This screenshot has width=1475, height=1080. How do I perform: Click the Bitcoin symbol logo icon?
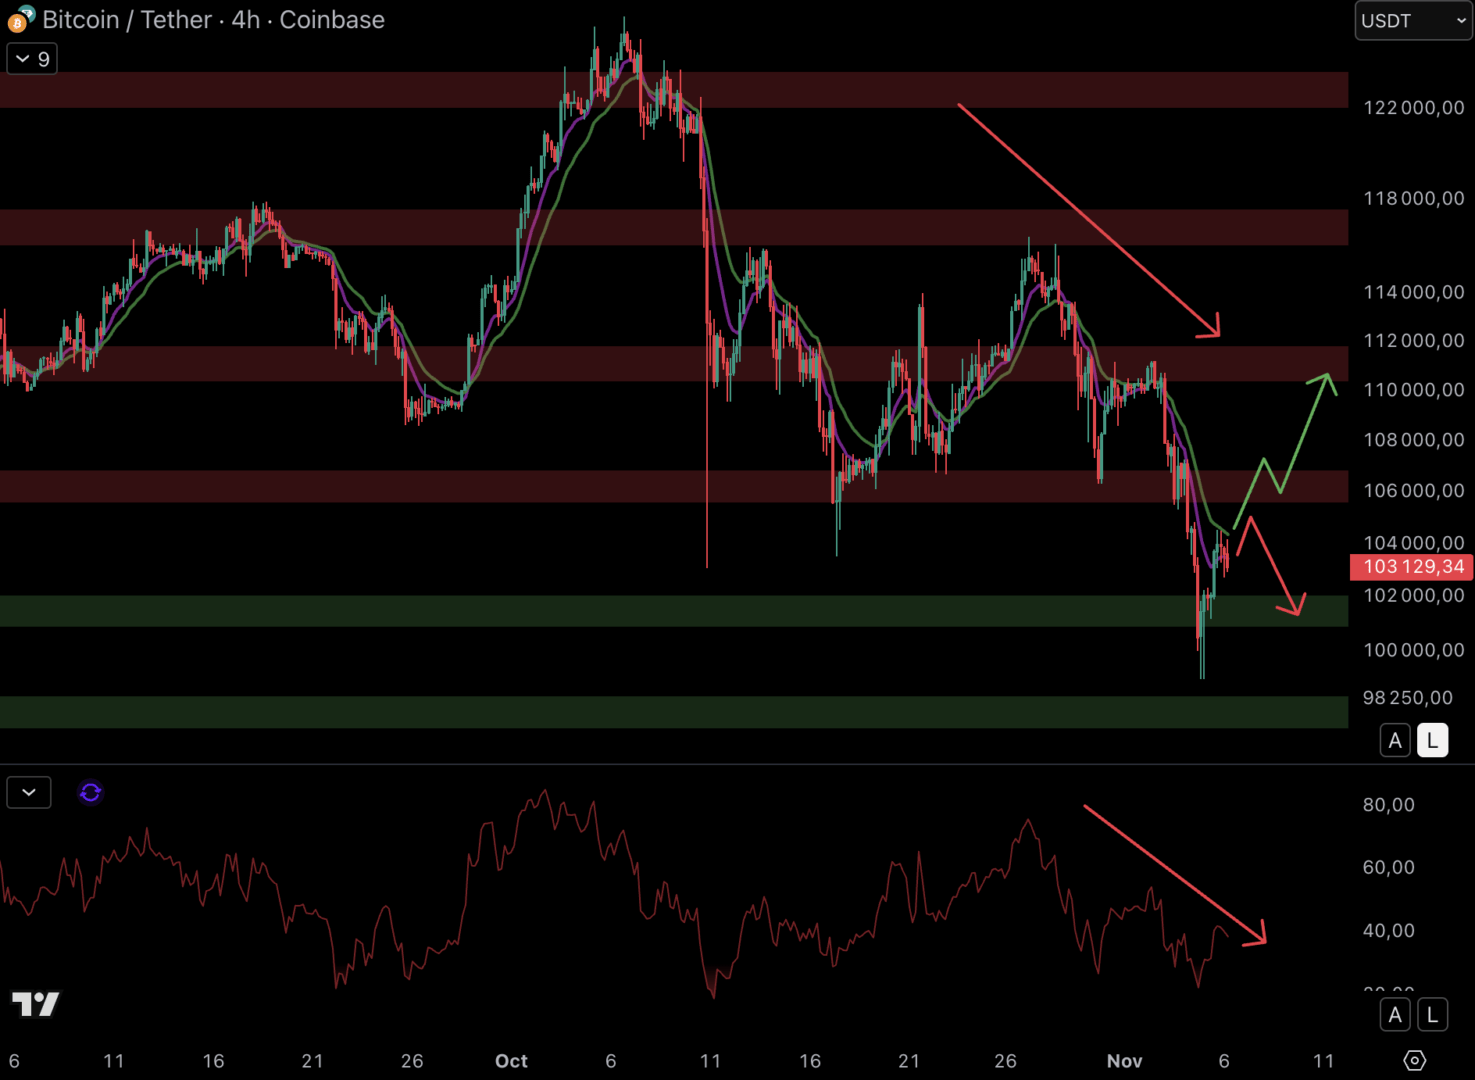[x=20, y=19]
